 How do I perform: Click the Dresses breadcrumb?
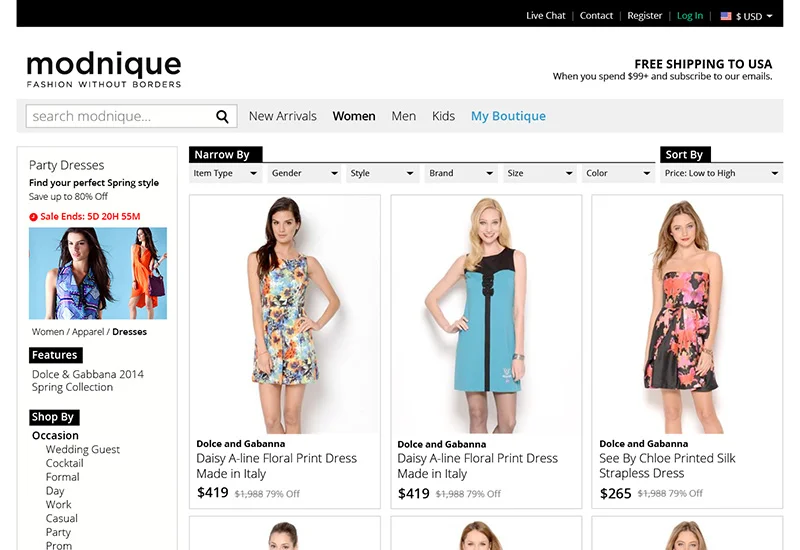(x=130, y=332)
